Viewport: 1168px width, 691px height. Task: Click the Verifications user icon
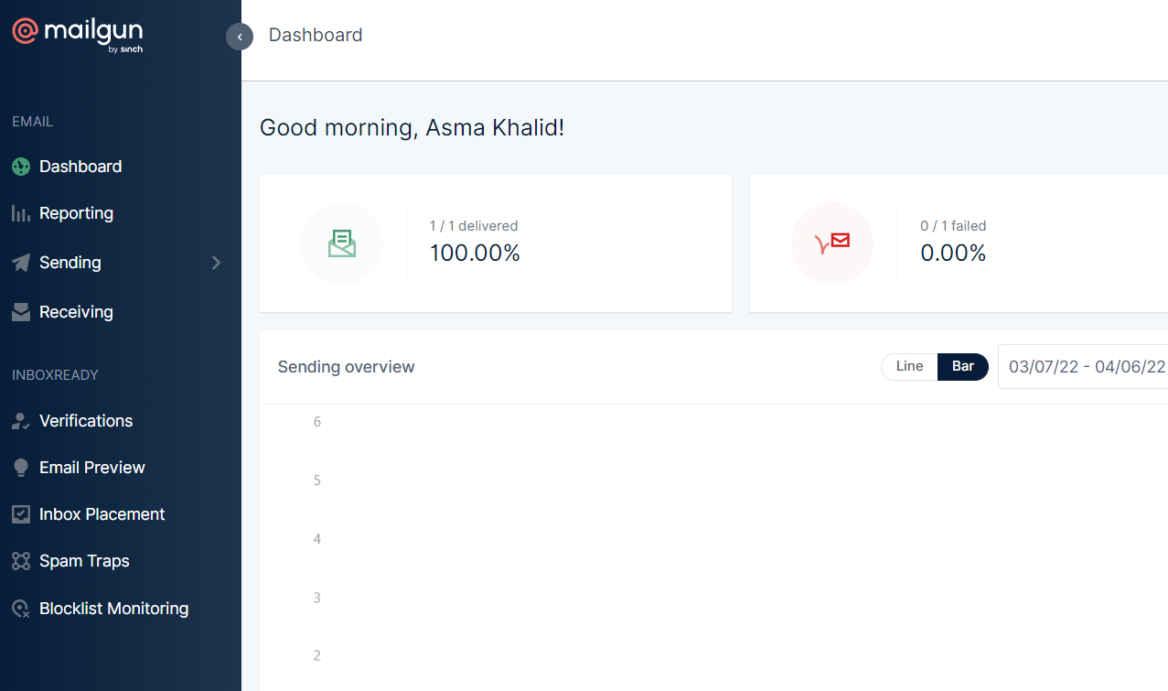point(21,422)
